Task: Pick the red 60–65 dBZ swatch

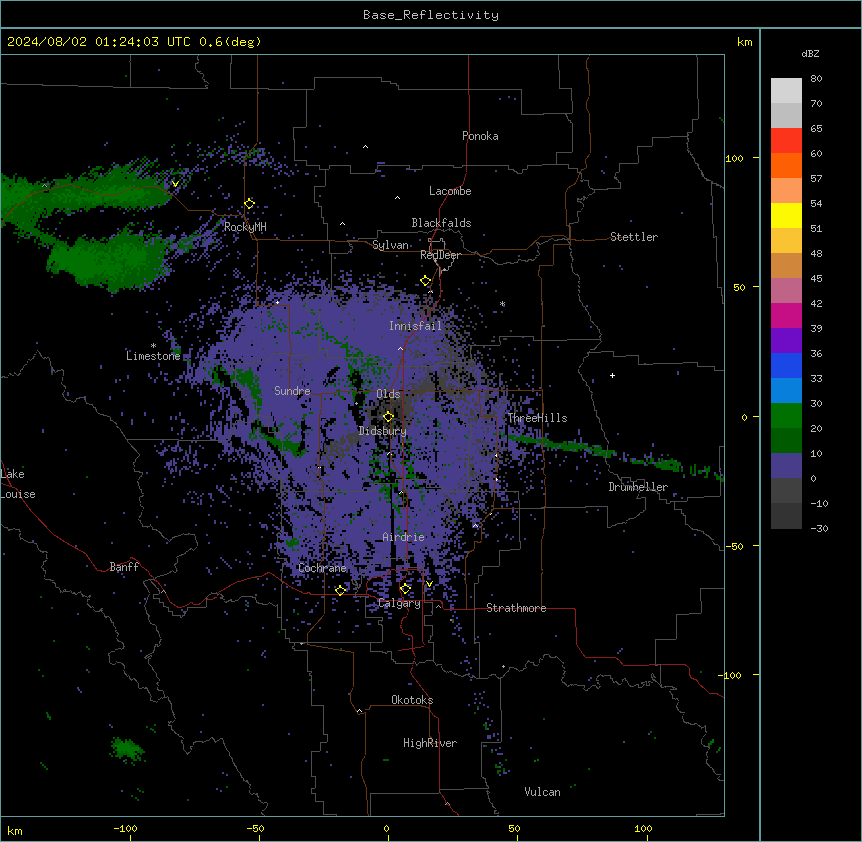Action: click(x=786, y=141)
